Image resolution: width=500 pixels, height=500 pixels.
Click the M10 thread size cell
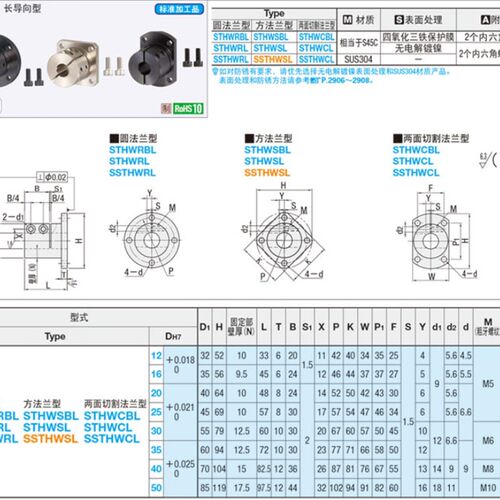pos(488,488)
